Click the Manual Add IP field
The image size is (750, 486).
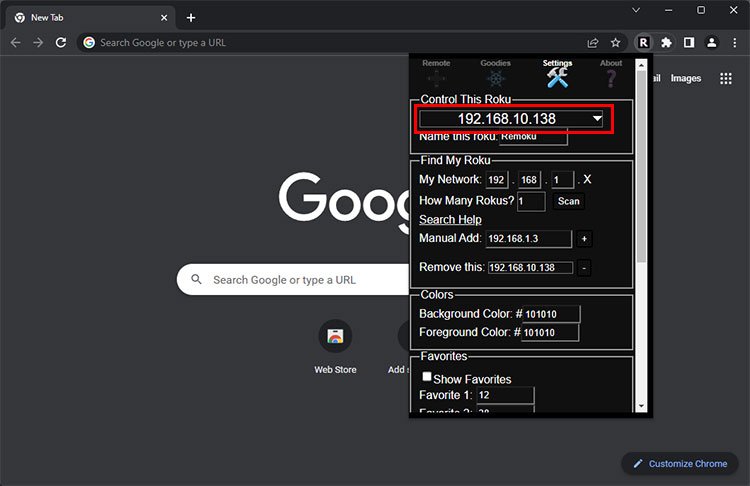pyautogui.click(x=529, y=239)
